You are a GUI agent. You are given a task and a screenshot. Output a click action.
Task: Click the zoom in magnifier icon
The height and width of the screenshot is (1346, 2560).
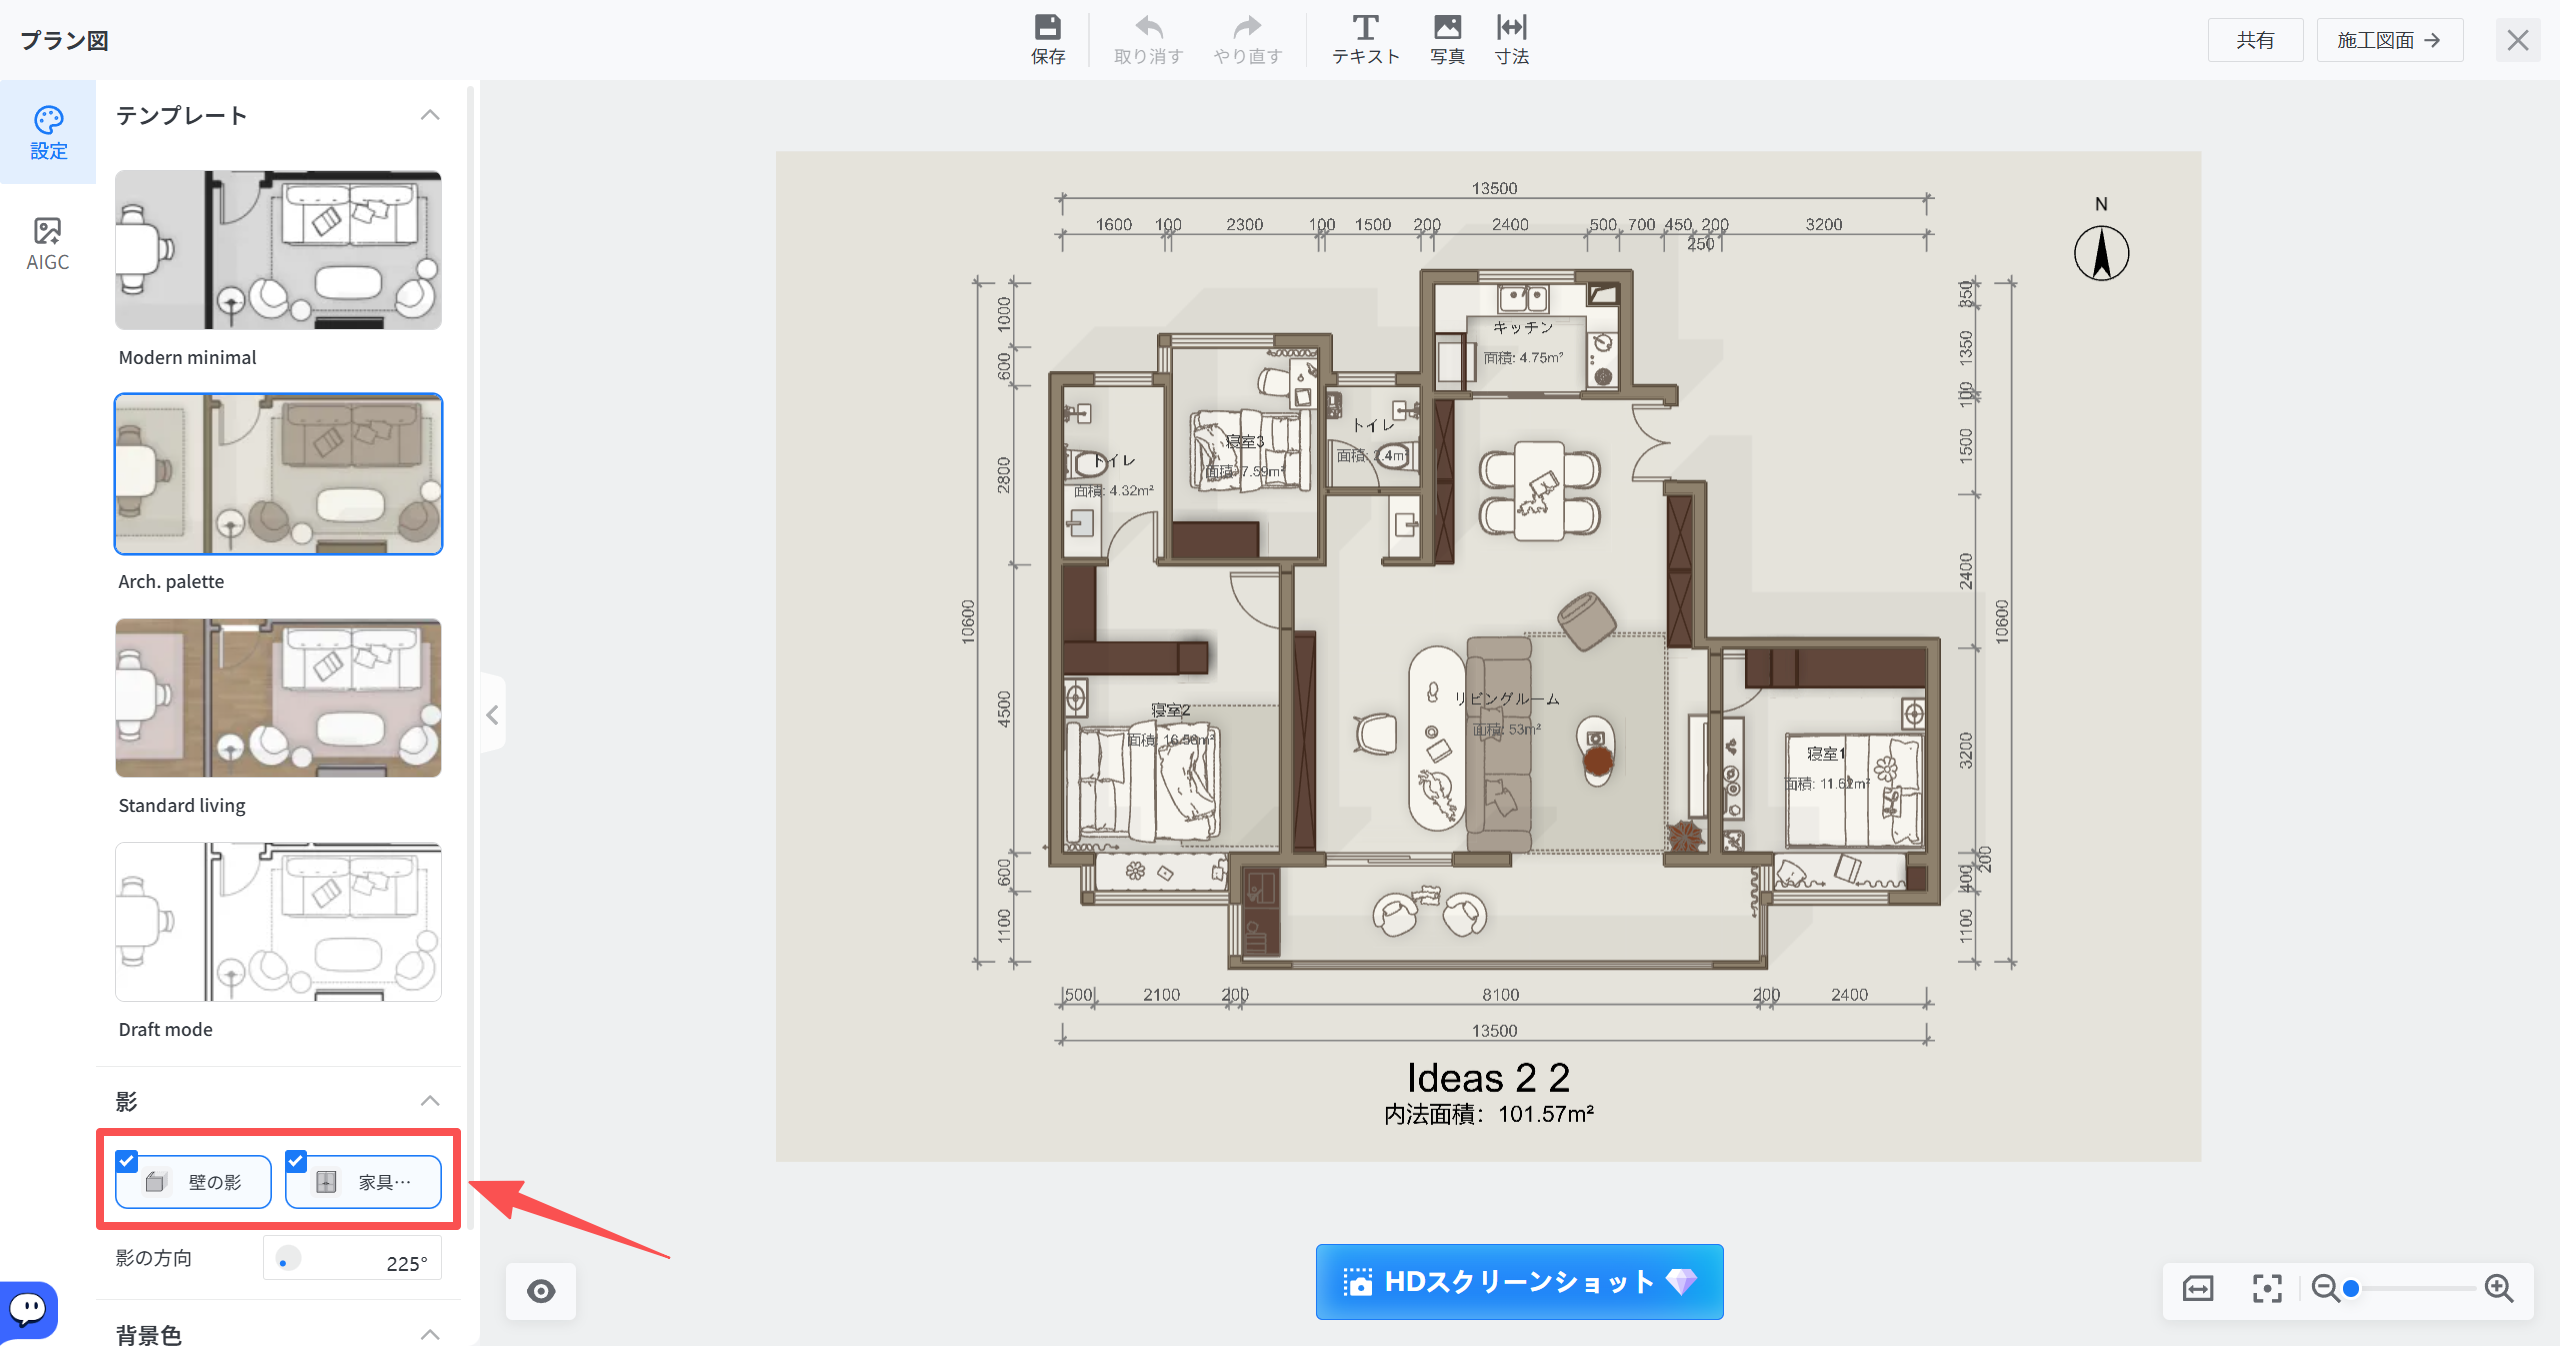click(x=2499, y=1288)
